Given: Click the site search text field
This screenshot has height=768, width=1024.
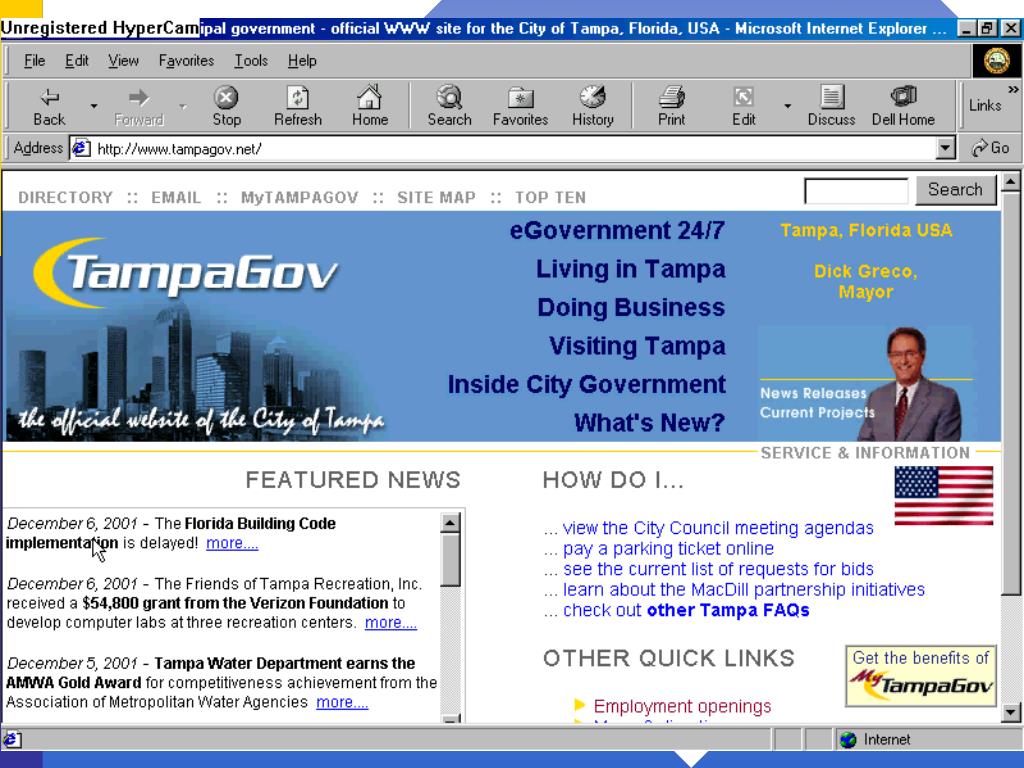Looking at the screenshot, I should pos(856,191).
